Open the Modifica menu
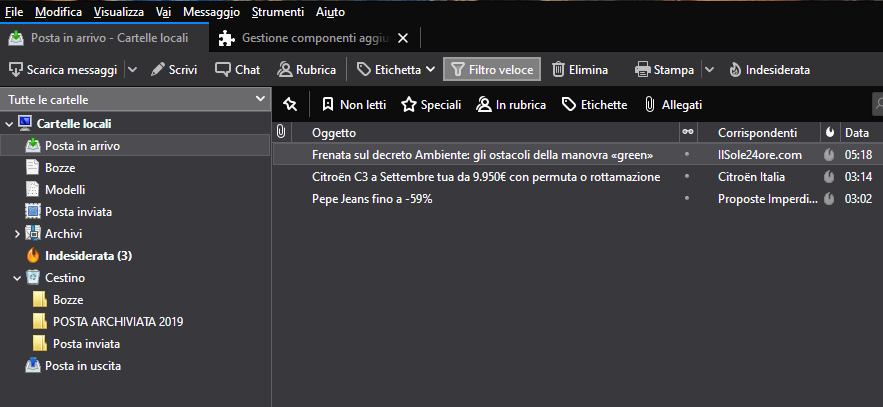 click(58, 12)
